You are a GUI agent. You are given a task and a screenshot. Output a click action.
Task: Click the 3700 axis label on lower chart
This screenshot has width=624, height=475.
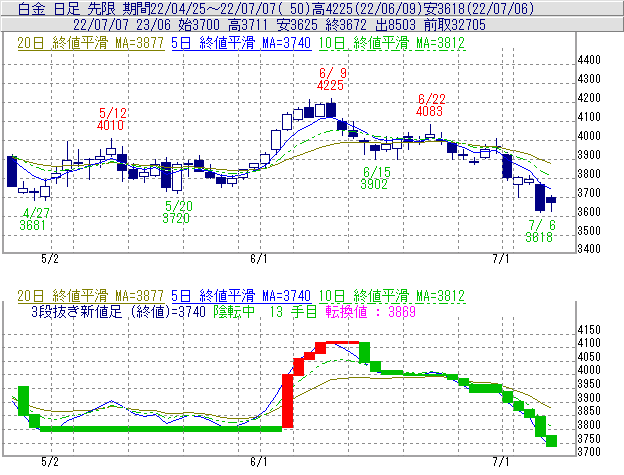pos(589,452)
